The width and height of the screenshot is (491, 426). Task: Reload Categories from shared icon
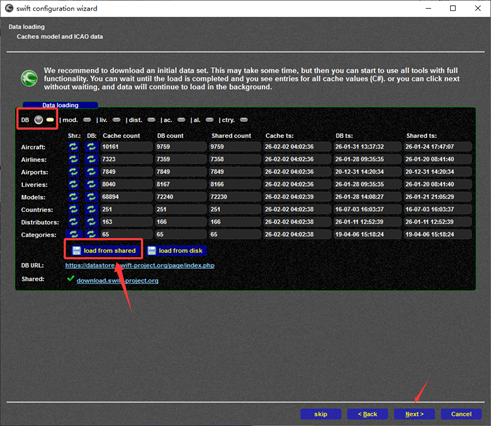point(74,234)
